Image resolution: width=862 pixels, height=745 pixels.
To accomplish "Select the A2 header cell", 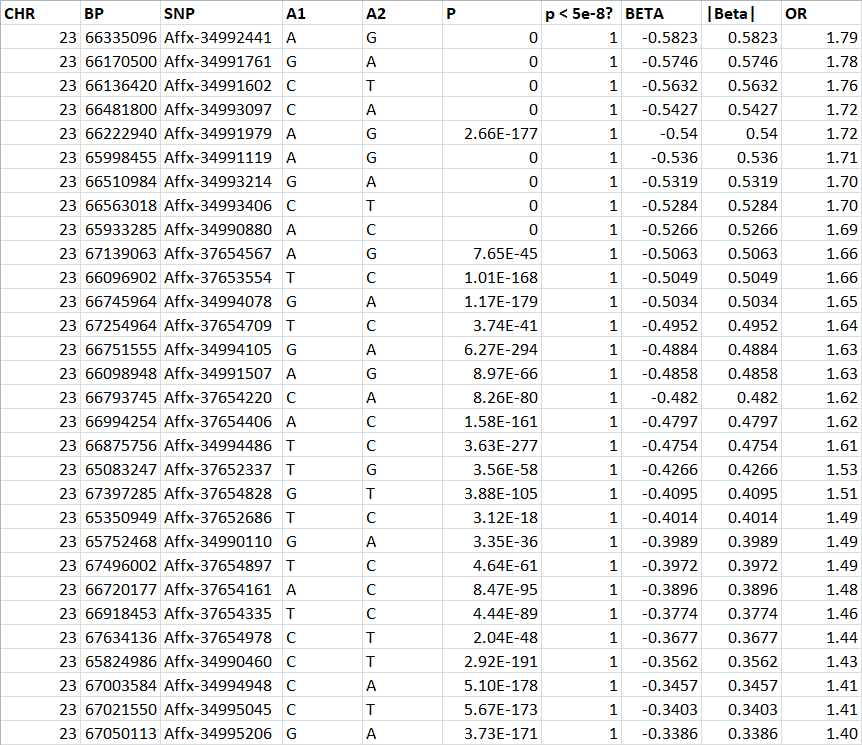I will (402, 14).
